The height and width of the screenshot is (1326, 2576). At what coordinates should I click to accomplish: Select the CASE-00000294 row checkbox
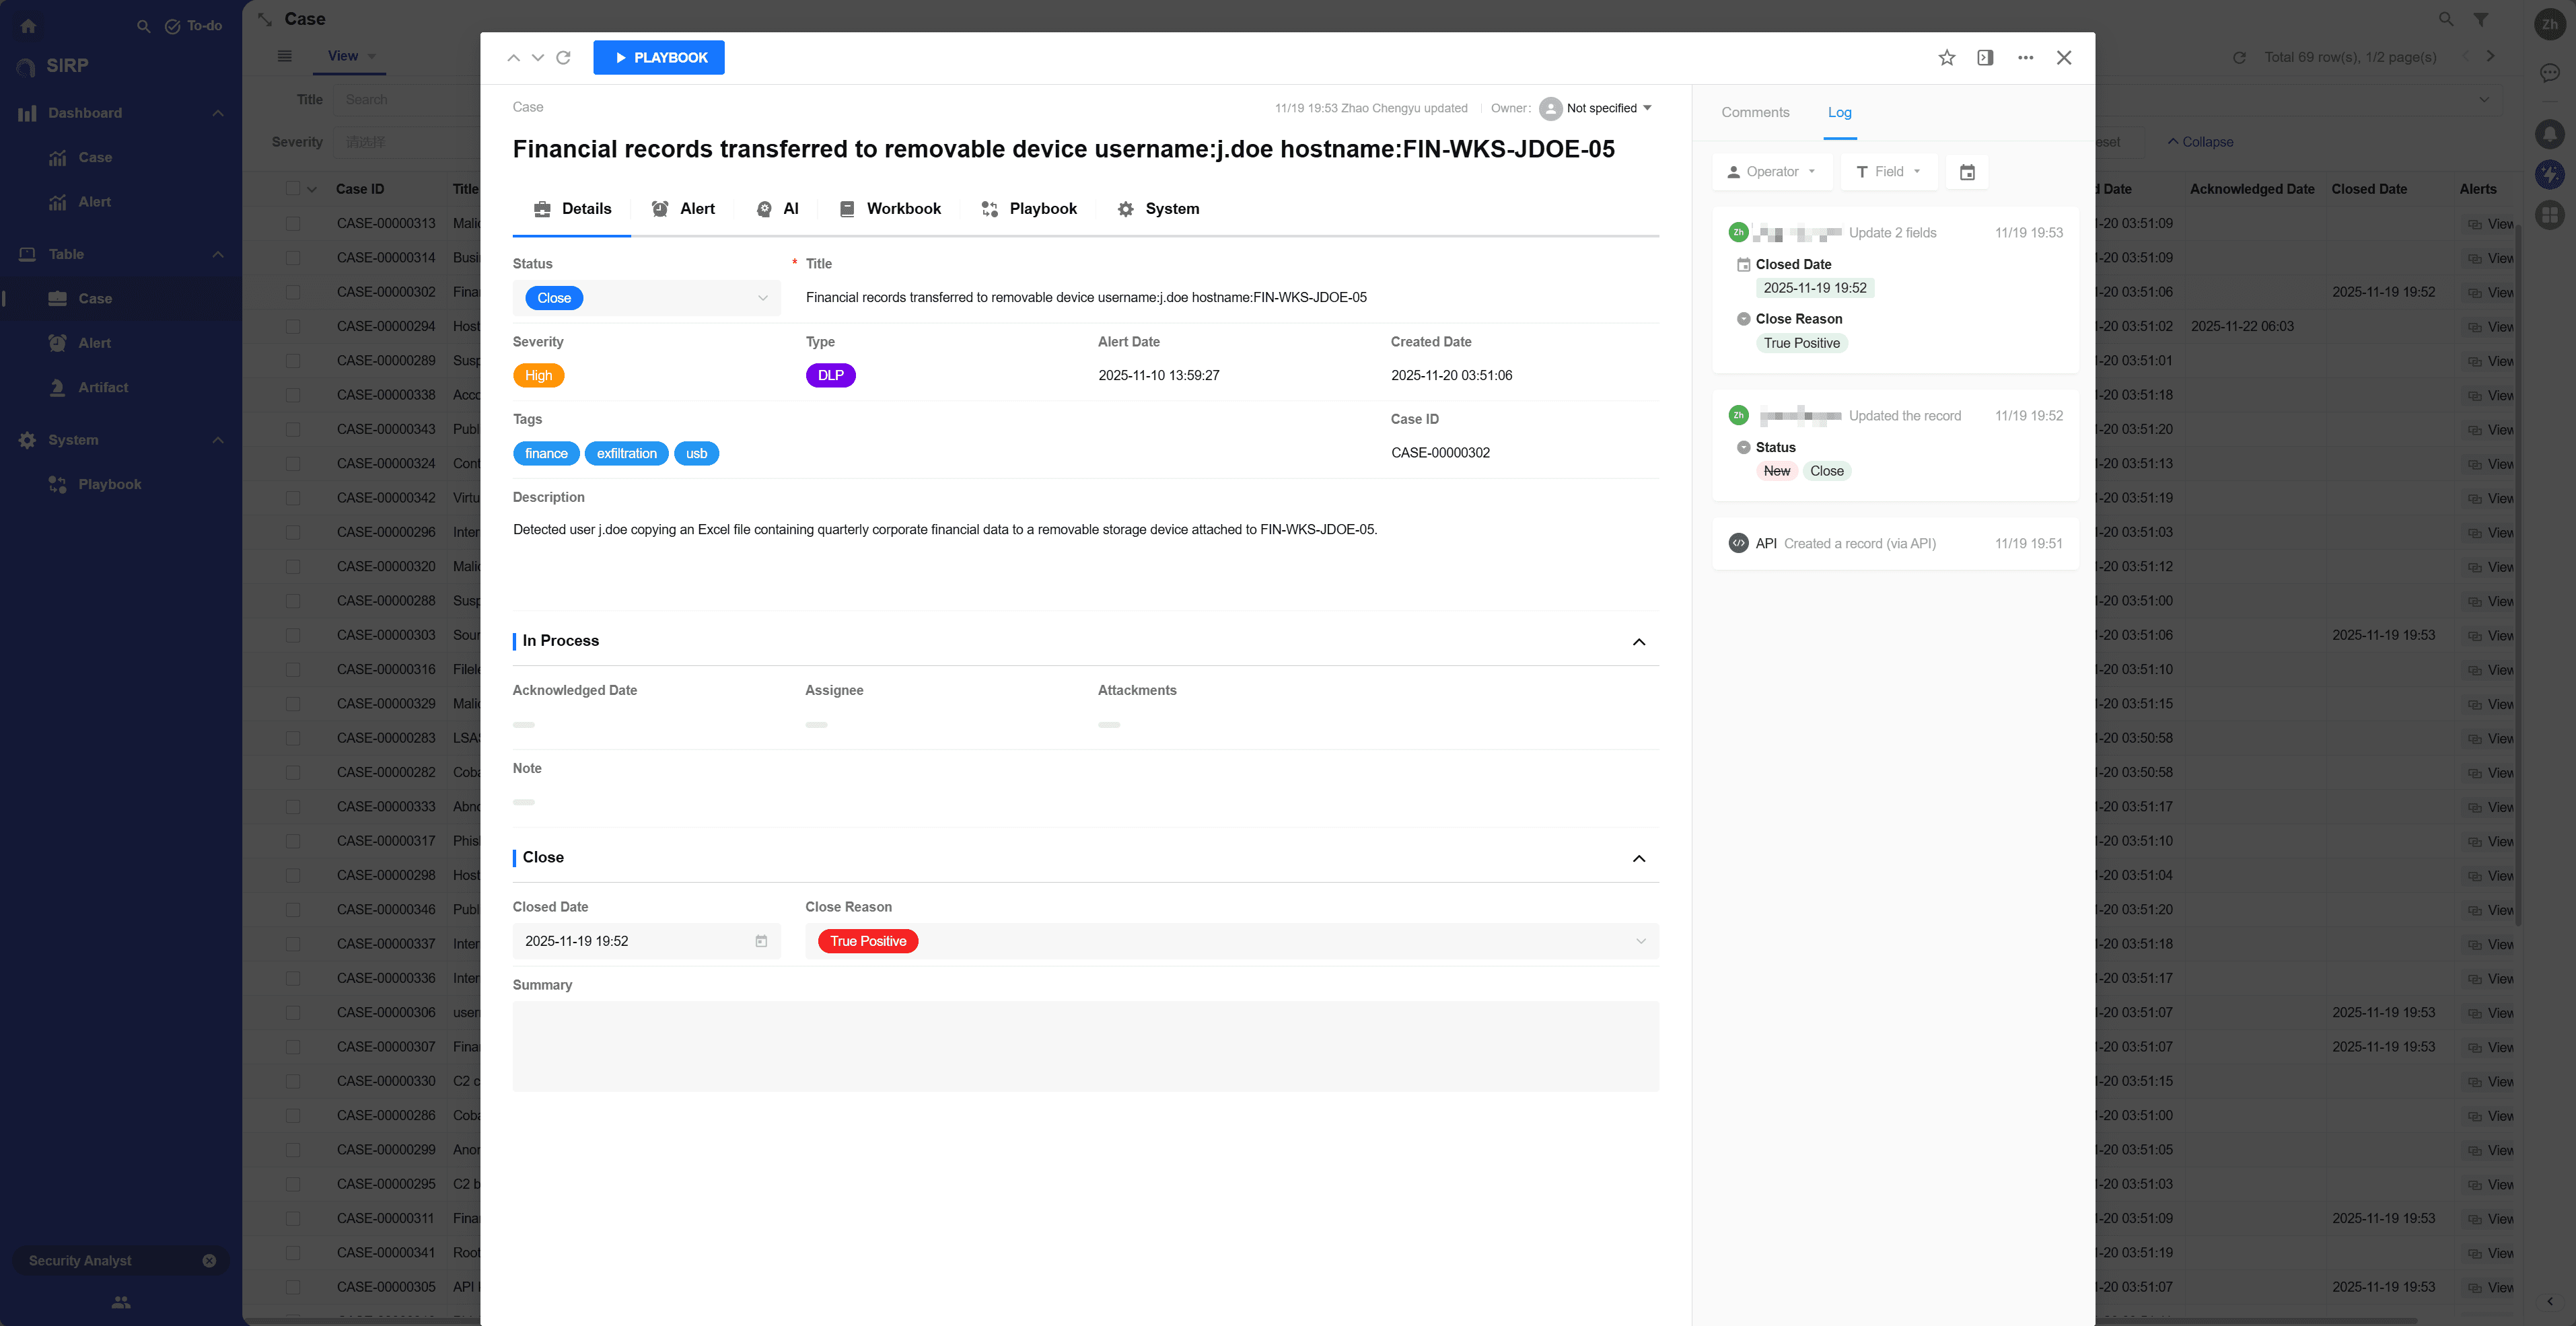(293, 326)
